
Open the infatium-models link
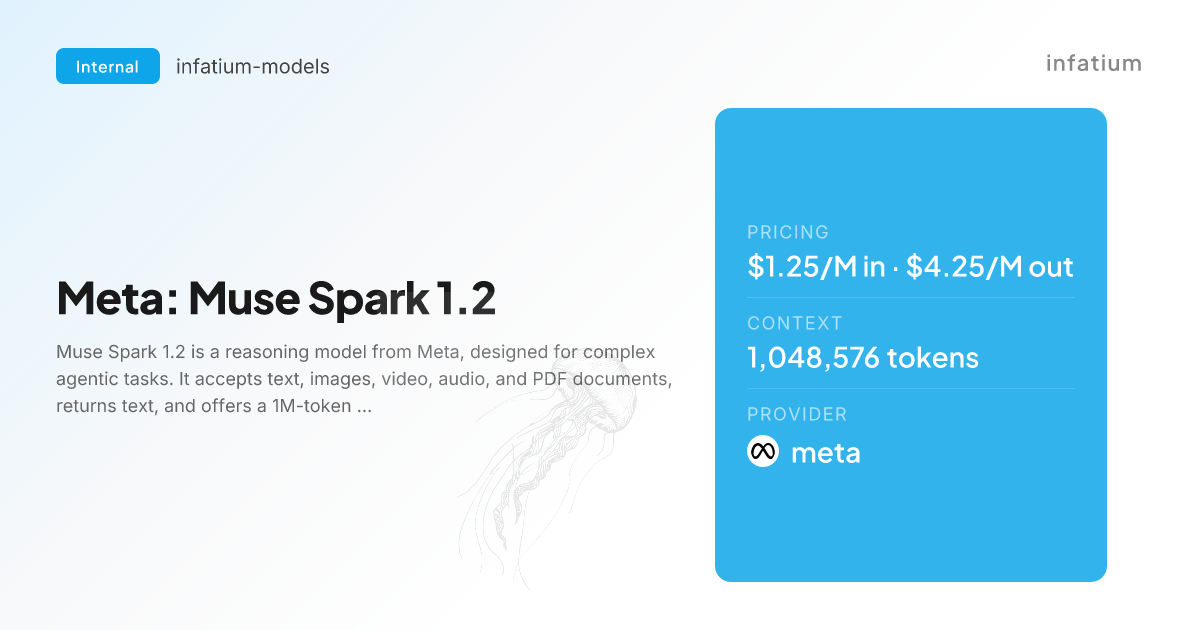pos(253,67)
